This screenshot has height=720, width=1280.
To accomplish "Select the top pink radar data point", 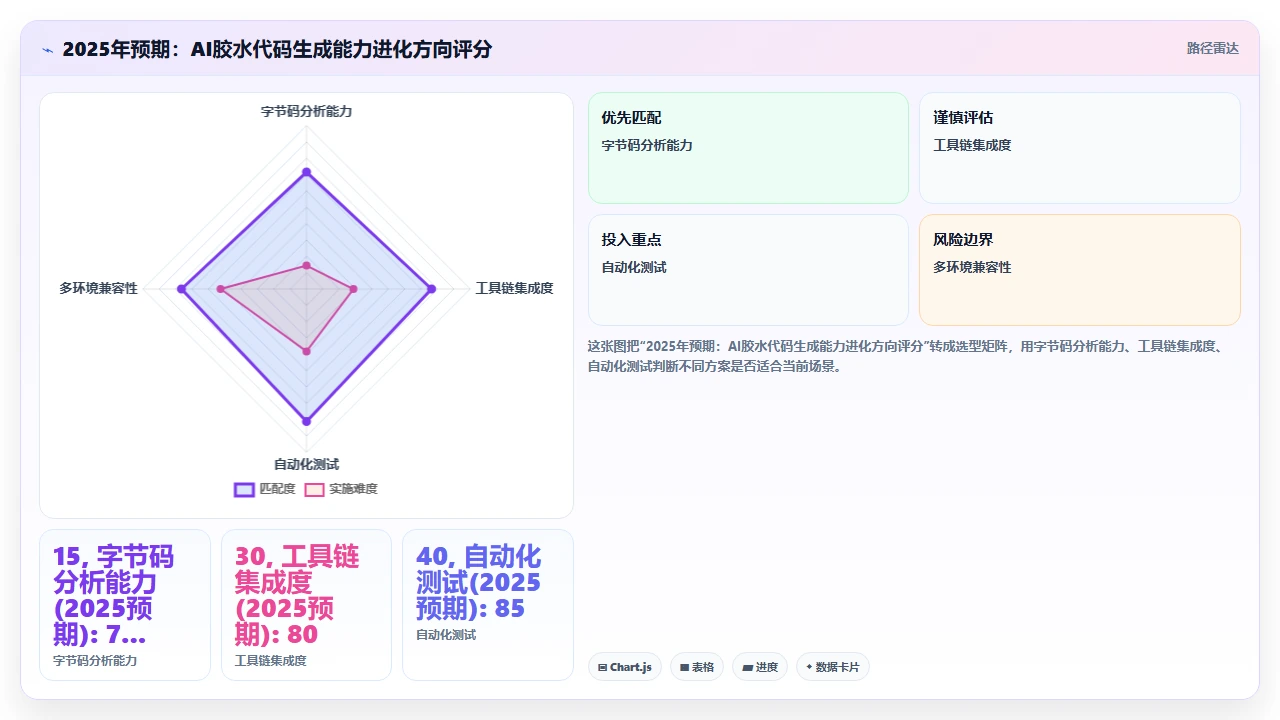I will (x=307, y=265).
